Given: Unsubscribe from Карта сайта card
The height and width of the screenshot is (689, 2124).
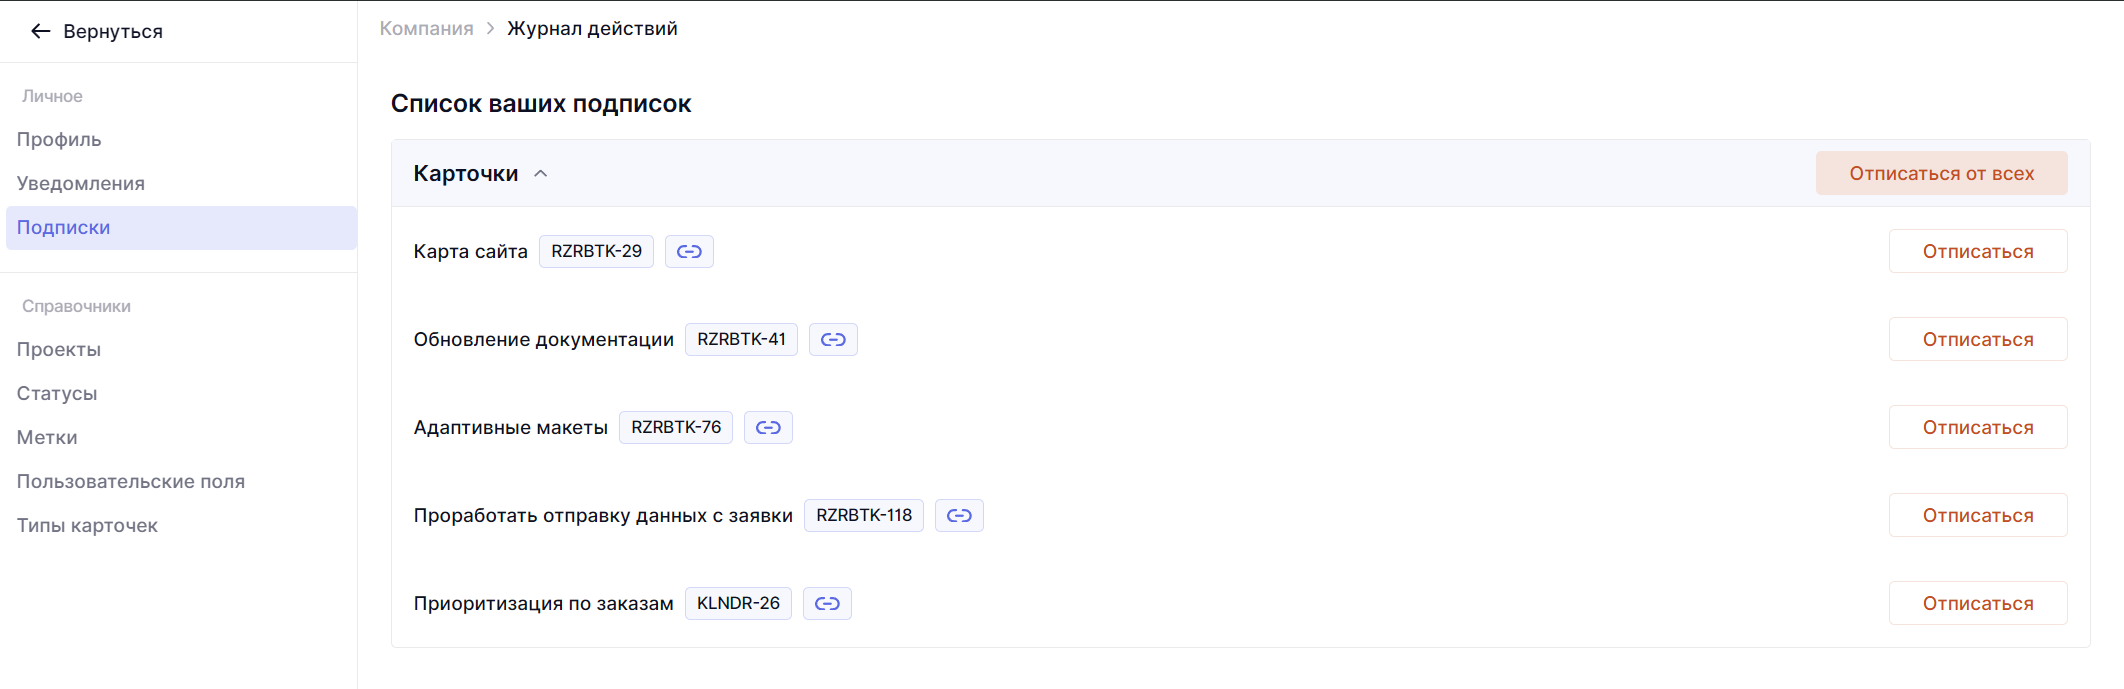Looking at the screenshot, I should pyautogui.click(x=1977, y=252).
